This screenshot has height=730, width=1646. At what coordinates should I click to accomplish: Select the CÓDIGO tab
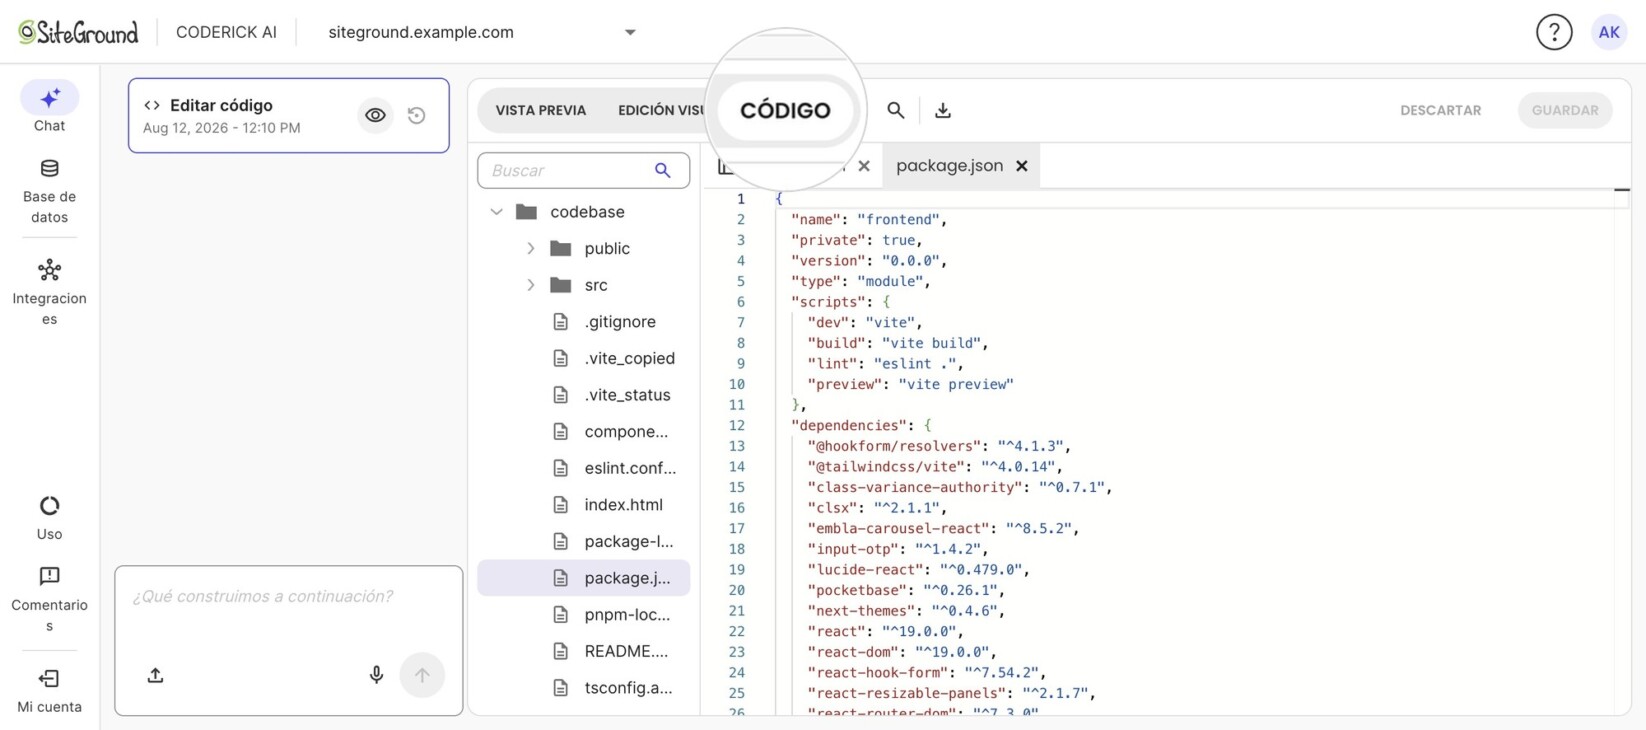(785, 110)
